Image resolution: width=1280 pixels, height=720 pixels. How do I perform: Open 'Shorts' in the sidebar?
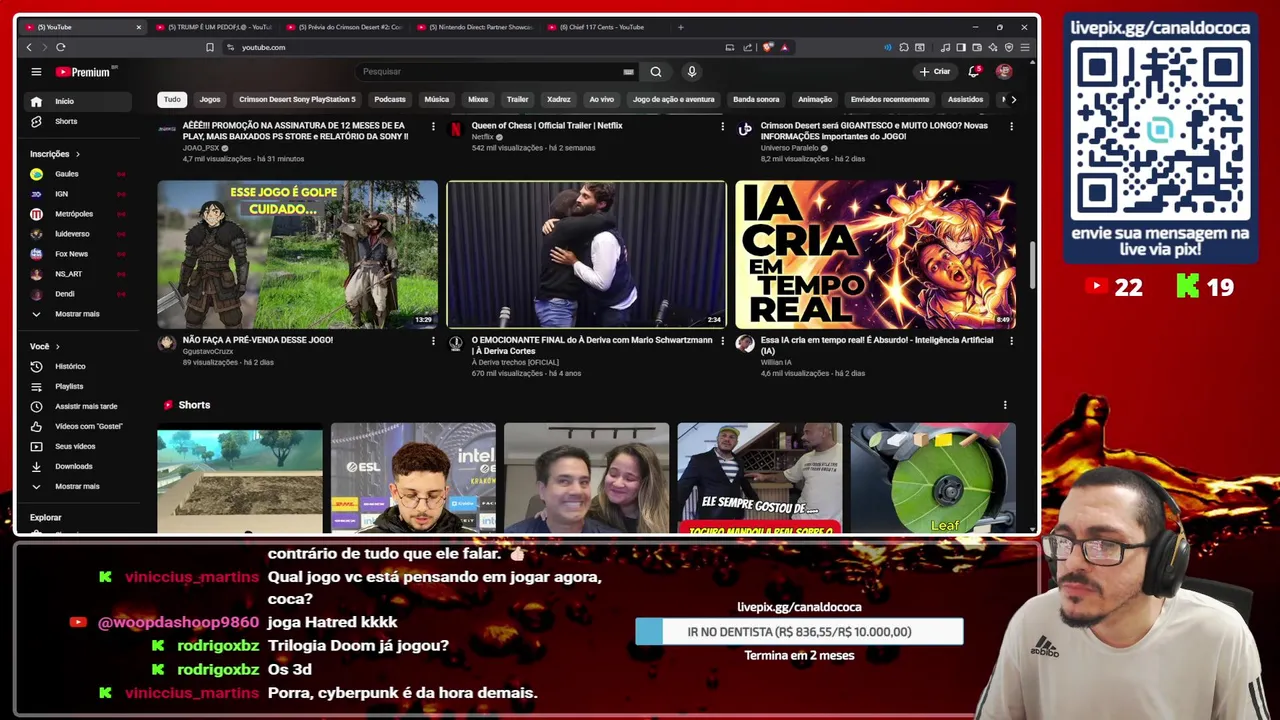tap(78, 121)
